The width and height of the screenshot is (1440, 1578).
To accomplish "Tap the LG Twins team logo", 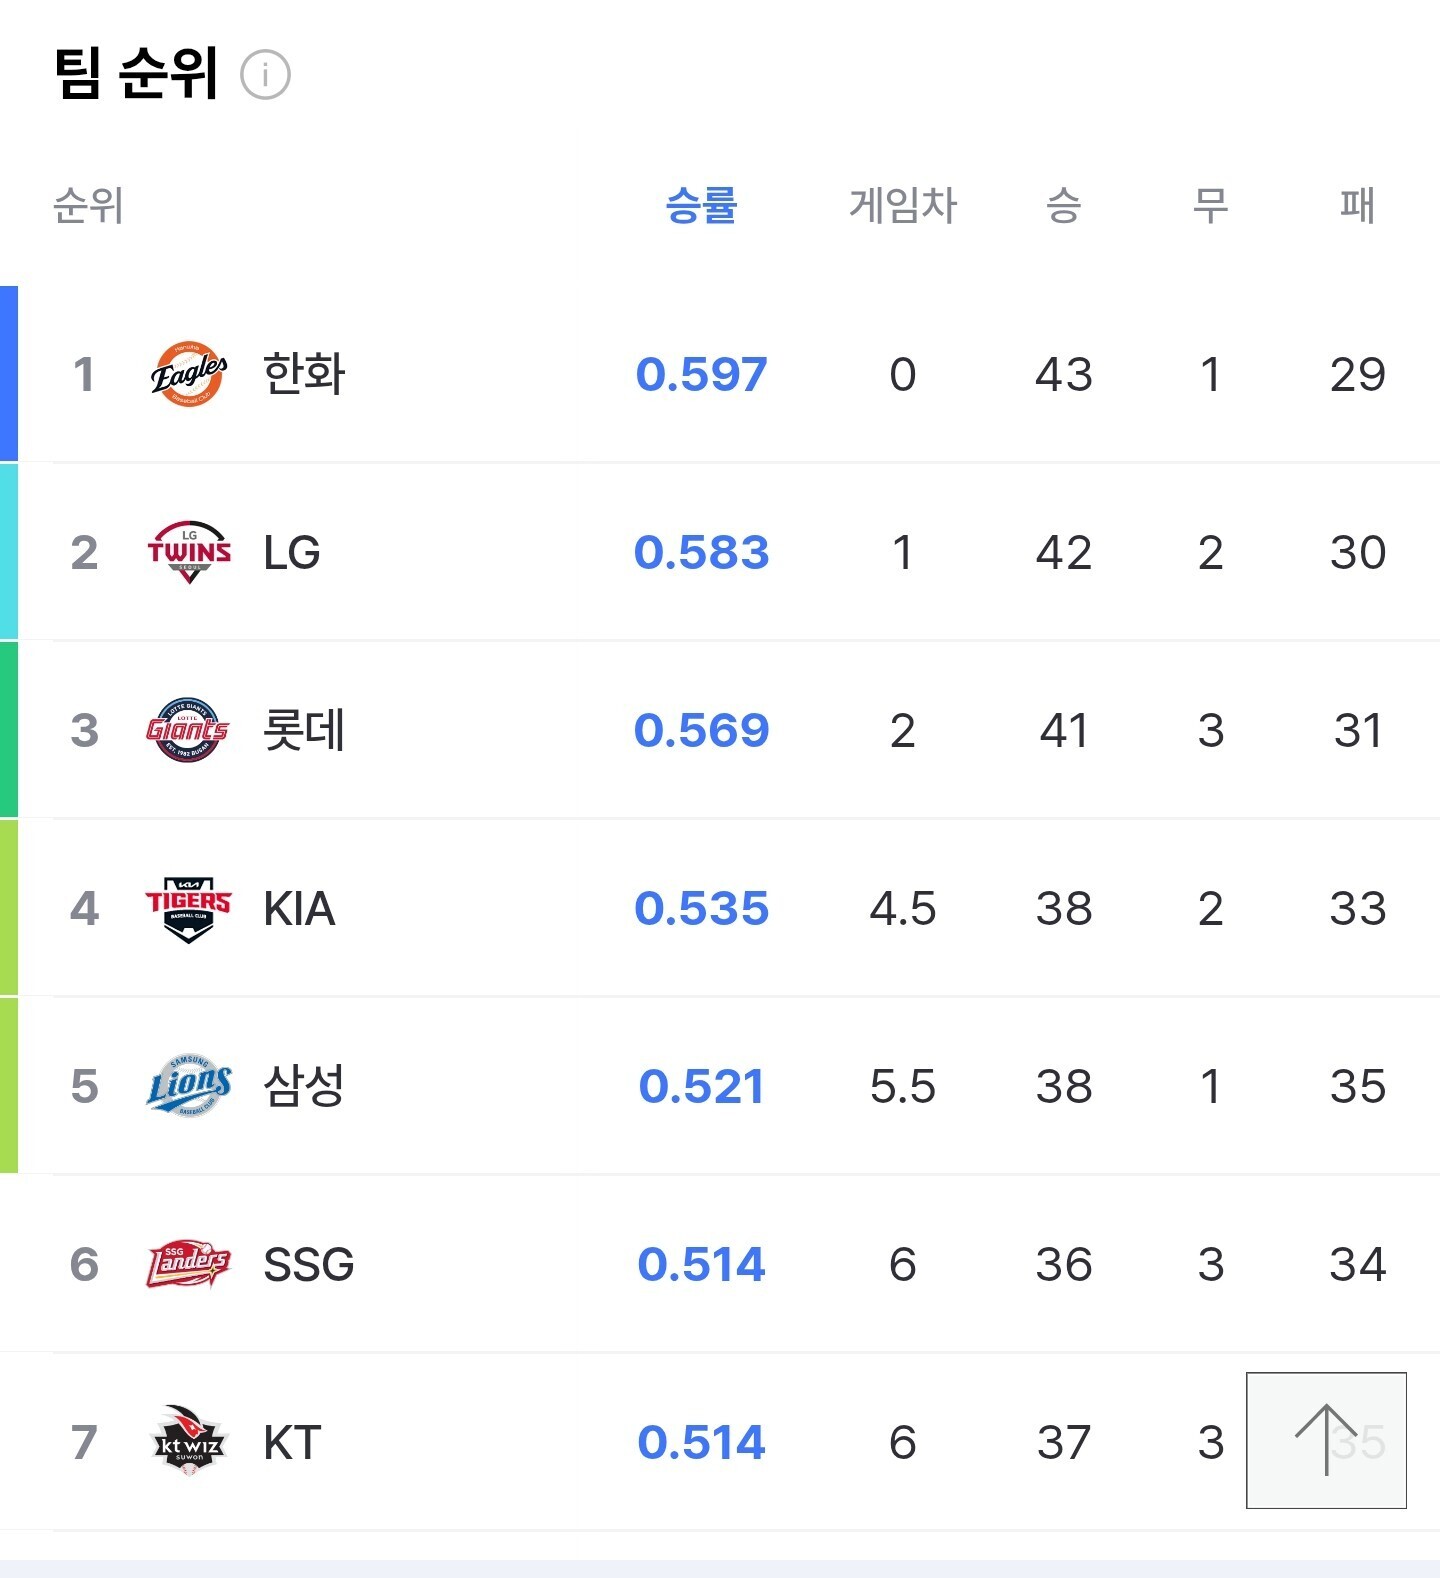I will click(x=189, y=552).
